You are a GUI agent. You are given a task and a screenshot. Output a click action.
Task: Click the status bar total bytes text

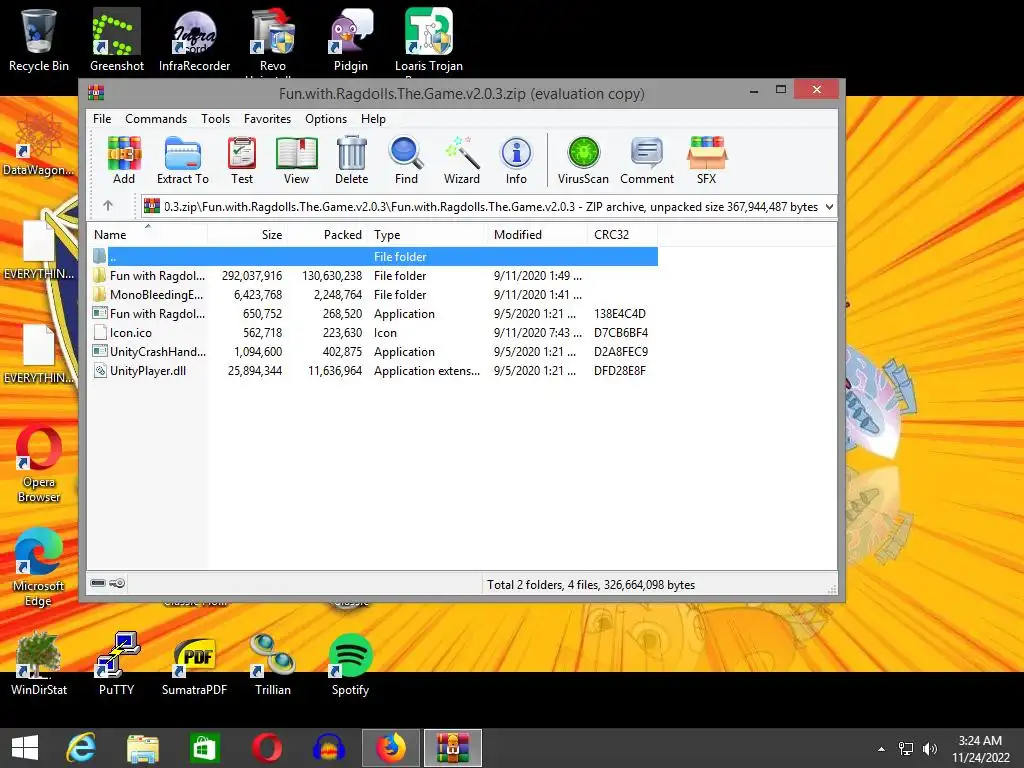pyautogui.click(x=590, y=584)
